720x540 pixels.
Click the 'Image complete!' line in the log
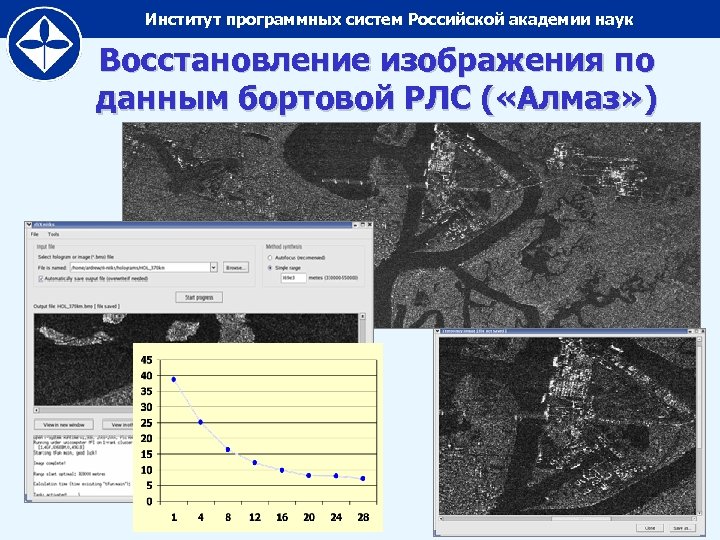click(50, 463)
